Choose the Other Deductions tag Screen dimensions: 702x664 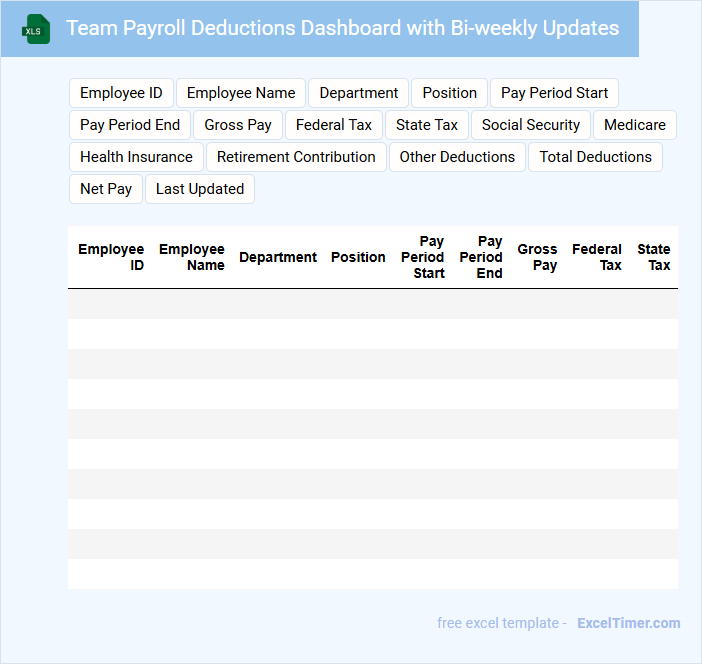click(457, 157)
